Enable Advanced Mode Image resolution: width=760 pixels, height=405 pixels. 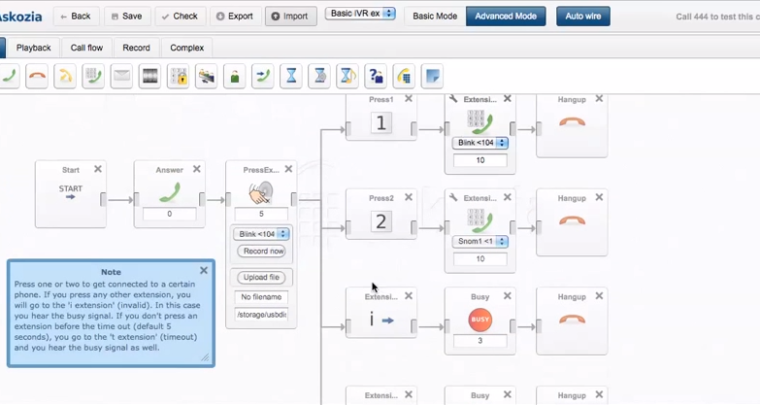506,16
